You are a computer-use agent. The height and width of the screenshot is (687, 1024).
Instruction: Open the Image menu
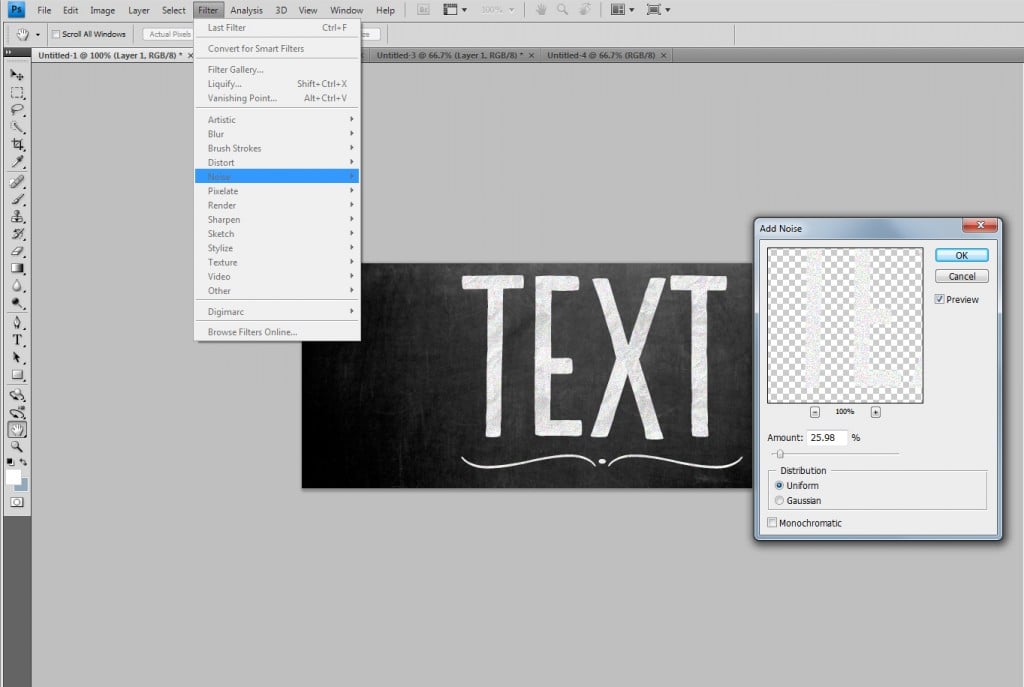coord(102,10)
